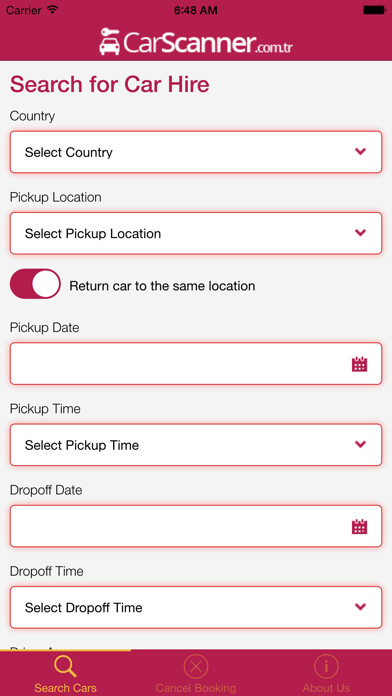Tap the Cancel Booking X circle icon
Screen dimensions: 392x696
click(x=196, y=666)
